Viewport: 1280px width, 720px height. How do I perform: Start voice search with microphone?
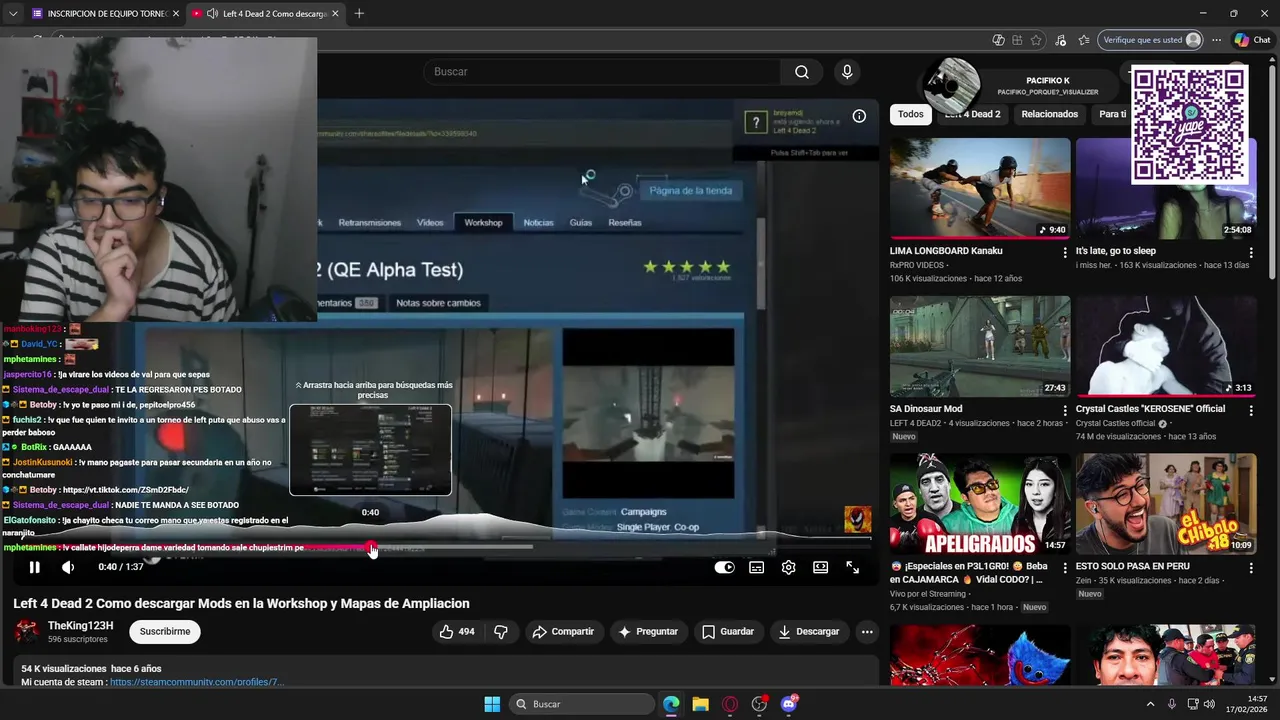[847, 72]
